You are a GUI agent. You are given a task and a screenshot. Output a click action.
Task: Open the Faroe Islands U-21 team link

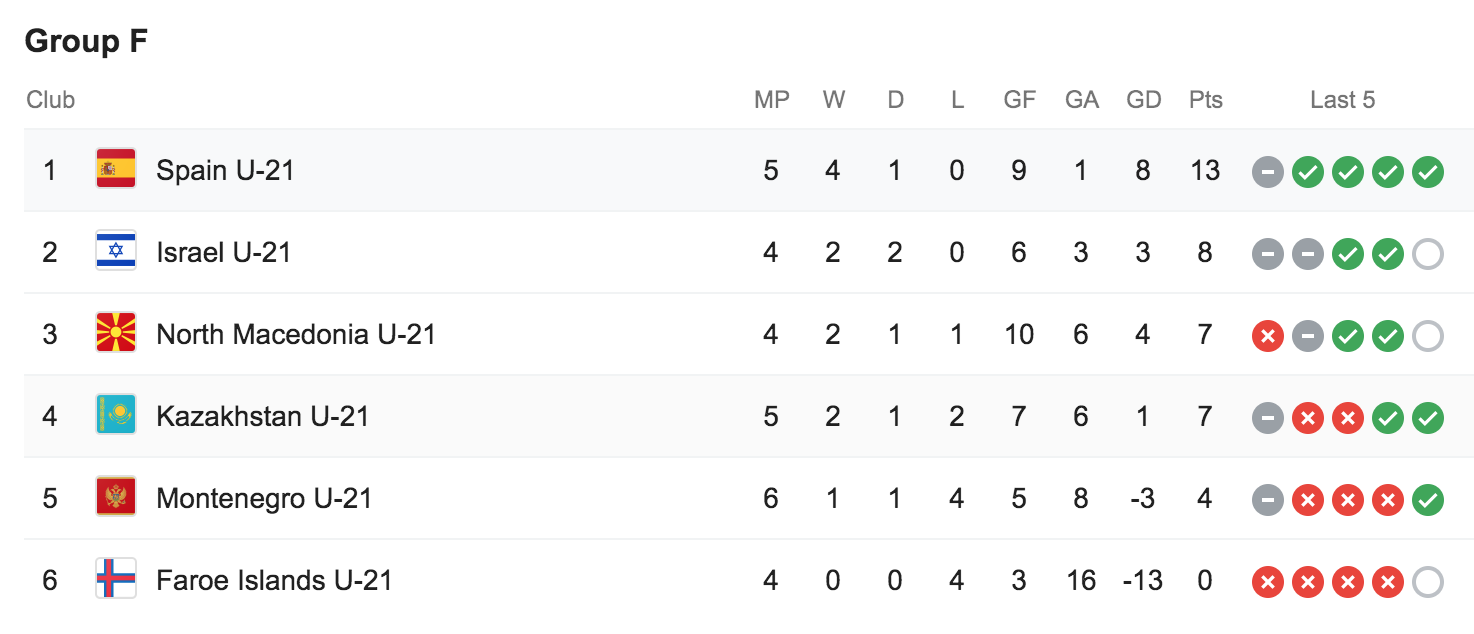[x=274, y=581]
